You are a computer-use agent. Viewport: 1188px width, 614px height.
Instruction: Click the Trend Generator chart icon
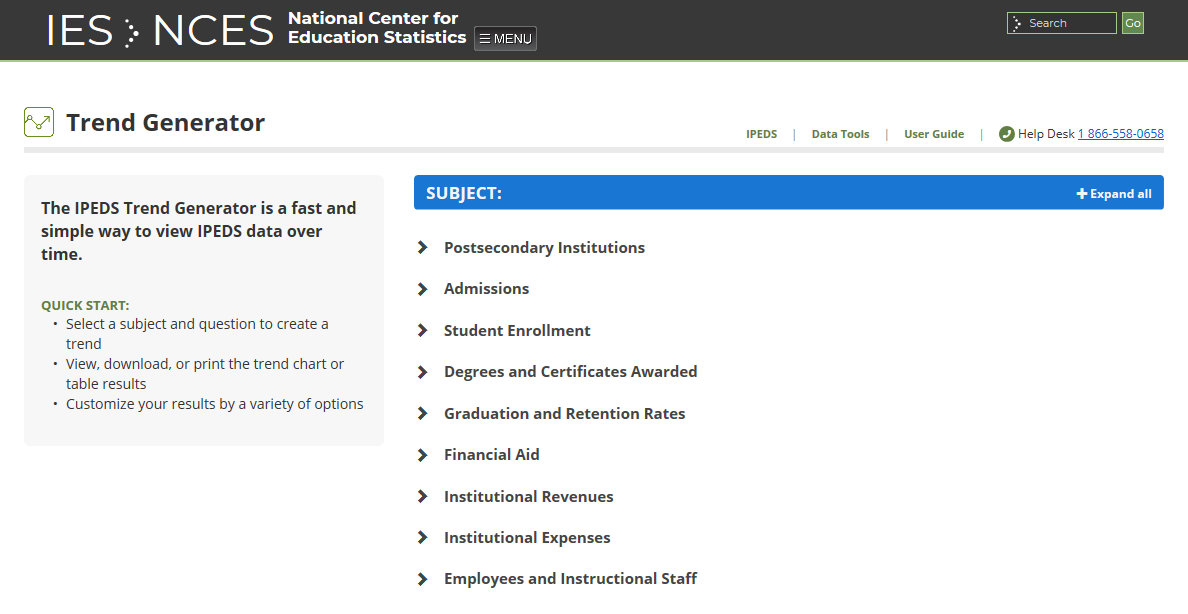[39, 122]
